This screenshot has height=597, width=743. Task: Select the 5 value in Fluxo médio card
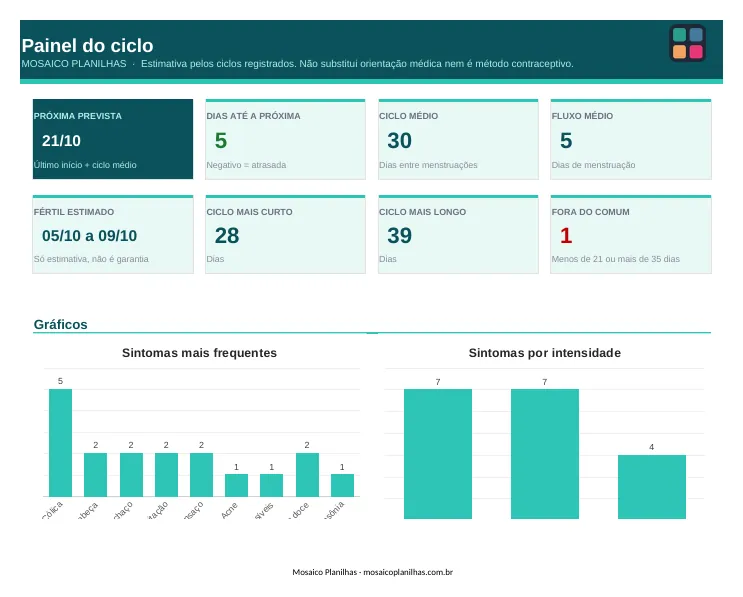[x=566, y=141]
